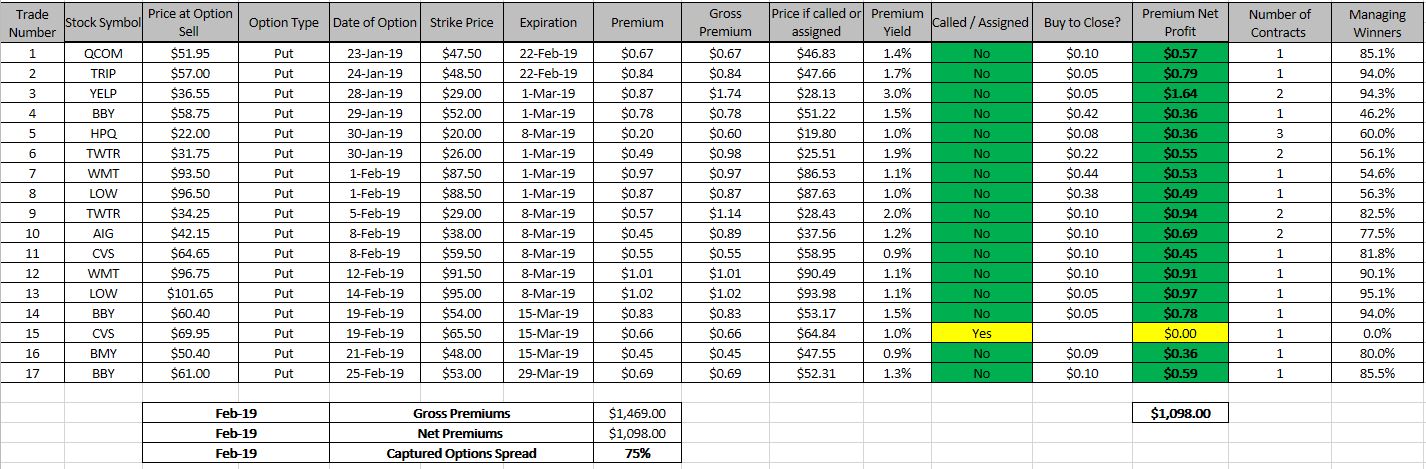The height and width of the screenshot is (469, 1426).
Task: Click trade number 17 cell
Action: pyautogui.click(x=32, y=374)
